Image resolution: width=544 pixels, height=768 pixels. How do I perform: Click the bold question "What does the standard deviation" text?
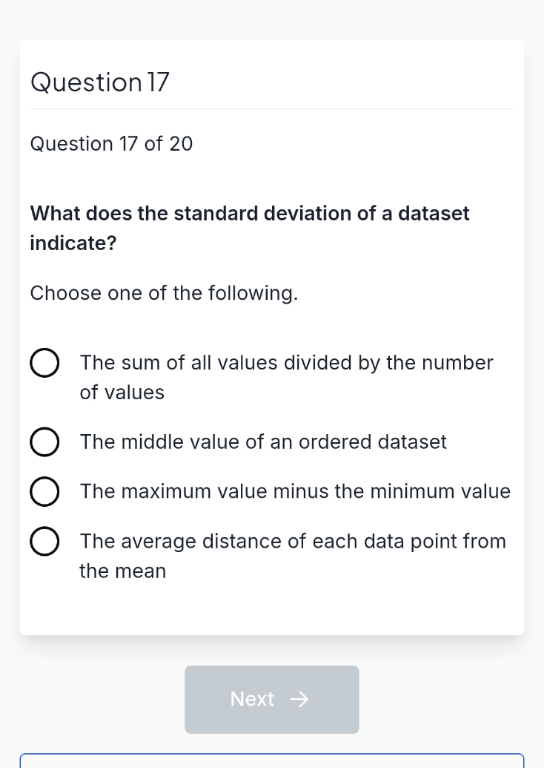coord(250,214)
